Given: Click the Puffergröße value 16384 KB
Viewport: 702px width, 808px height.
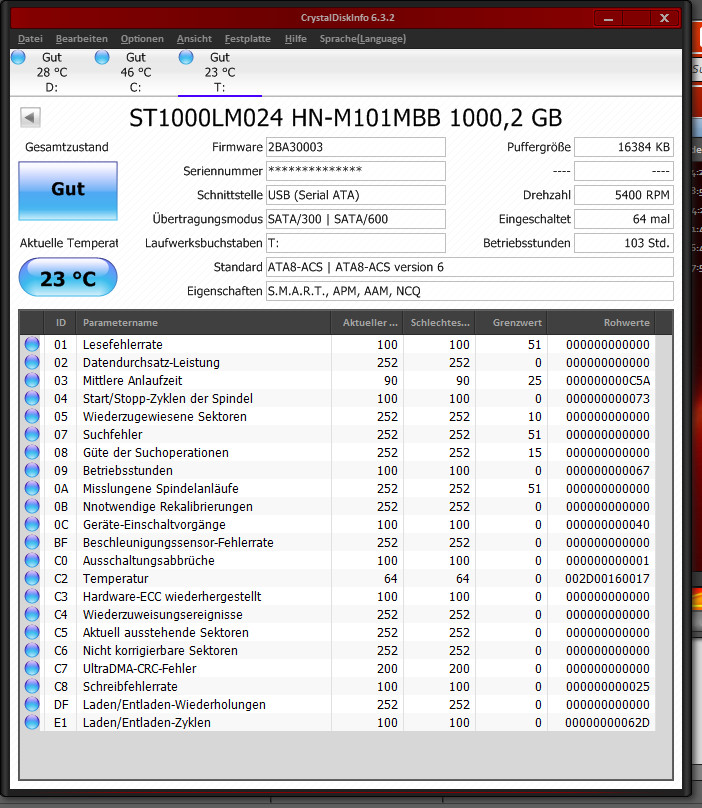Looking at the screenshot, I should click(x=624, y=147).
